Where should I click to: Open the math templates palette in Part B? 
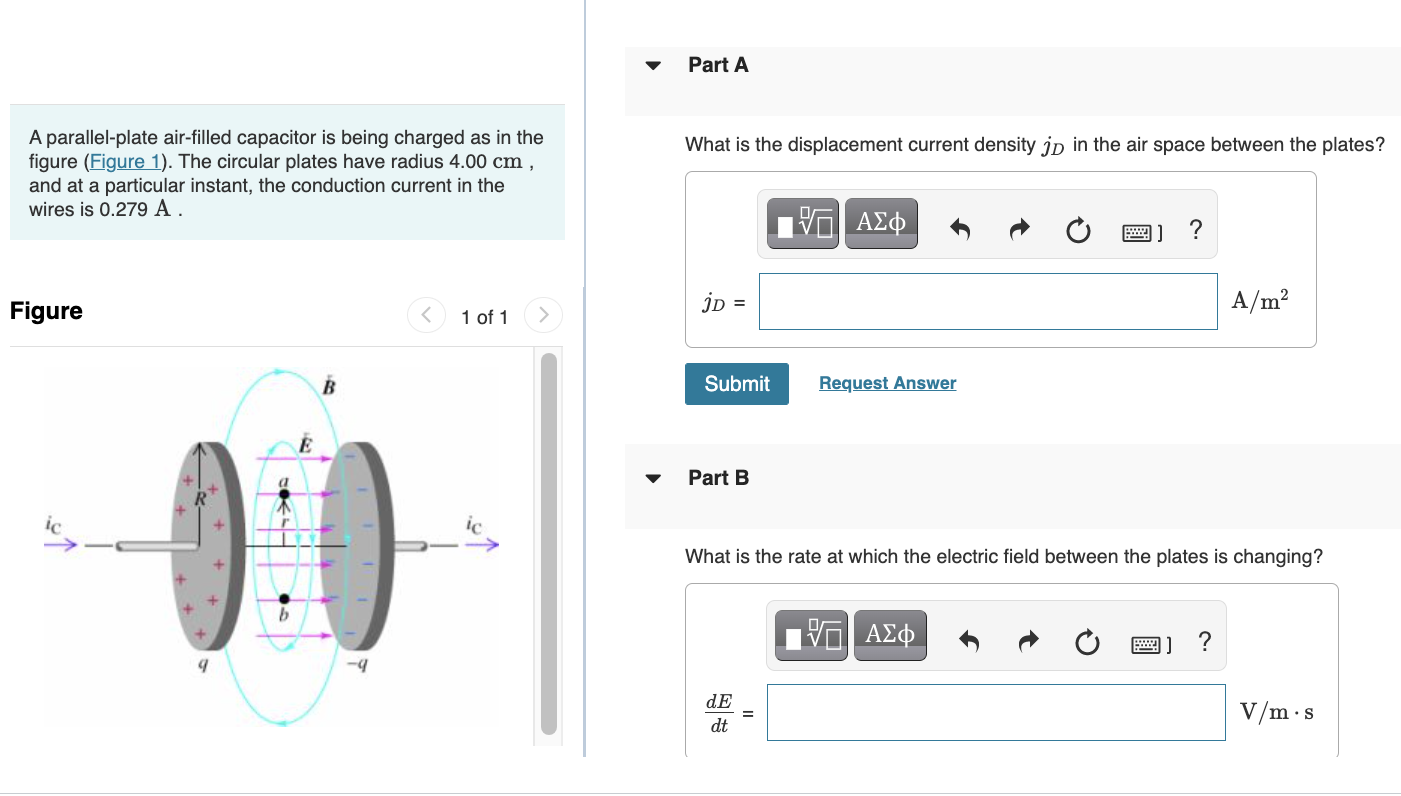[x=809, y=634]
